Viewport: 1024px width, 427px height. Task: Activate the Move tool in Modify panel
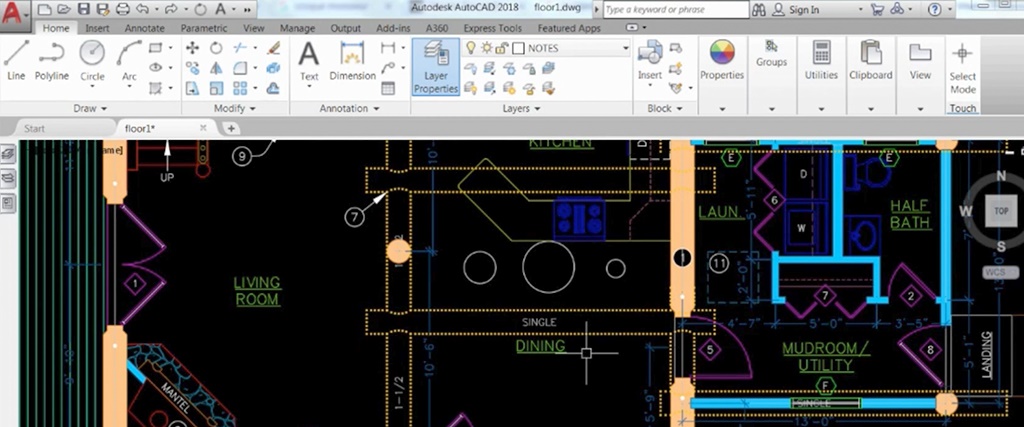tap(193, 48)
